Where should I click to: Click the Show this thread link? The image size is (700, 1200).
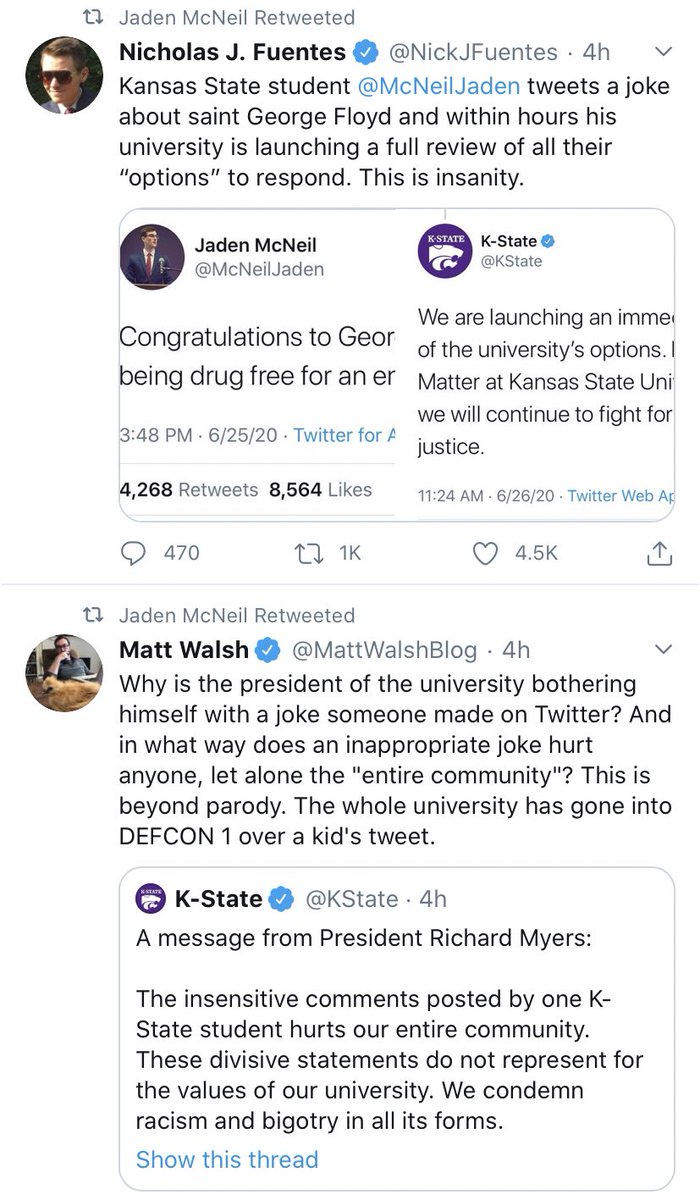pyautogui.click(x=227, y=1160)
